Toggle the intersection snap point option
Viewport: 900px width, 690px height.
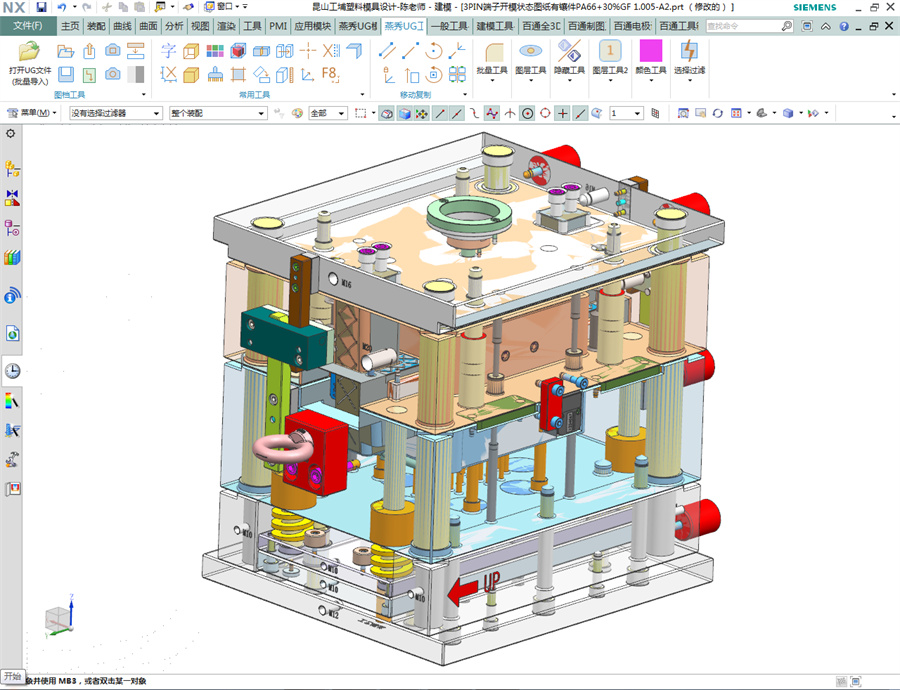point(509,114)
